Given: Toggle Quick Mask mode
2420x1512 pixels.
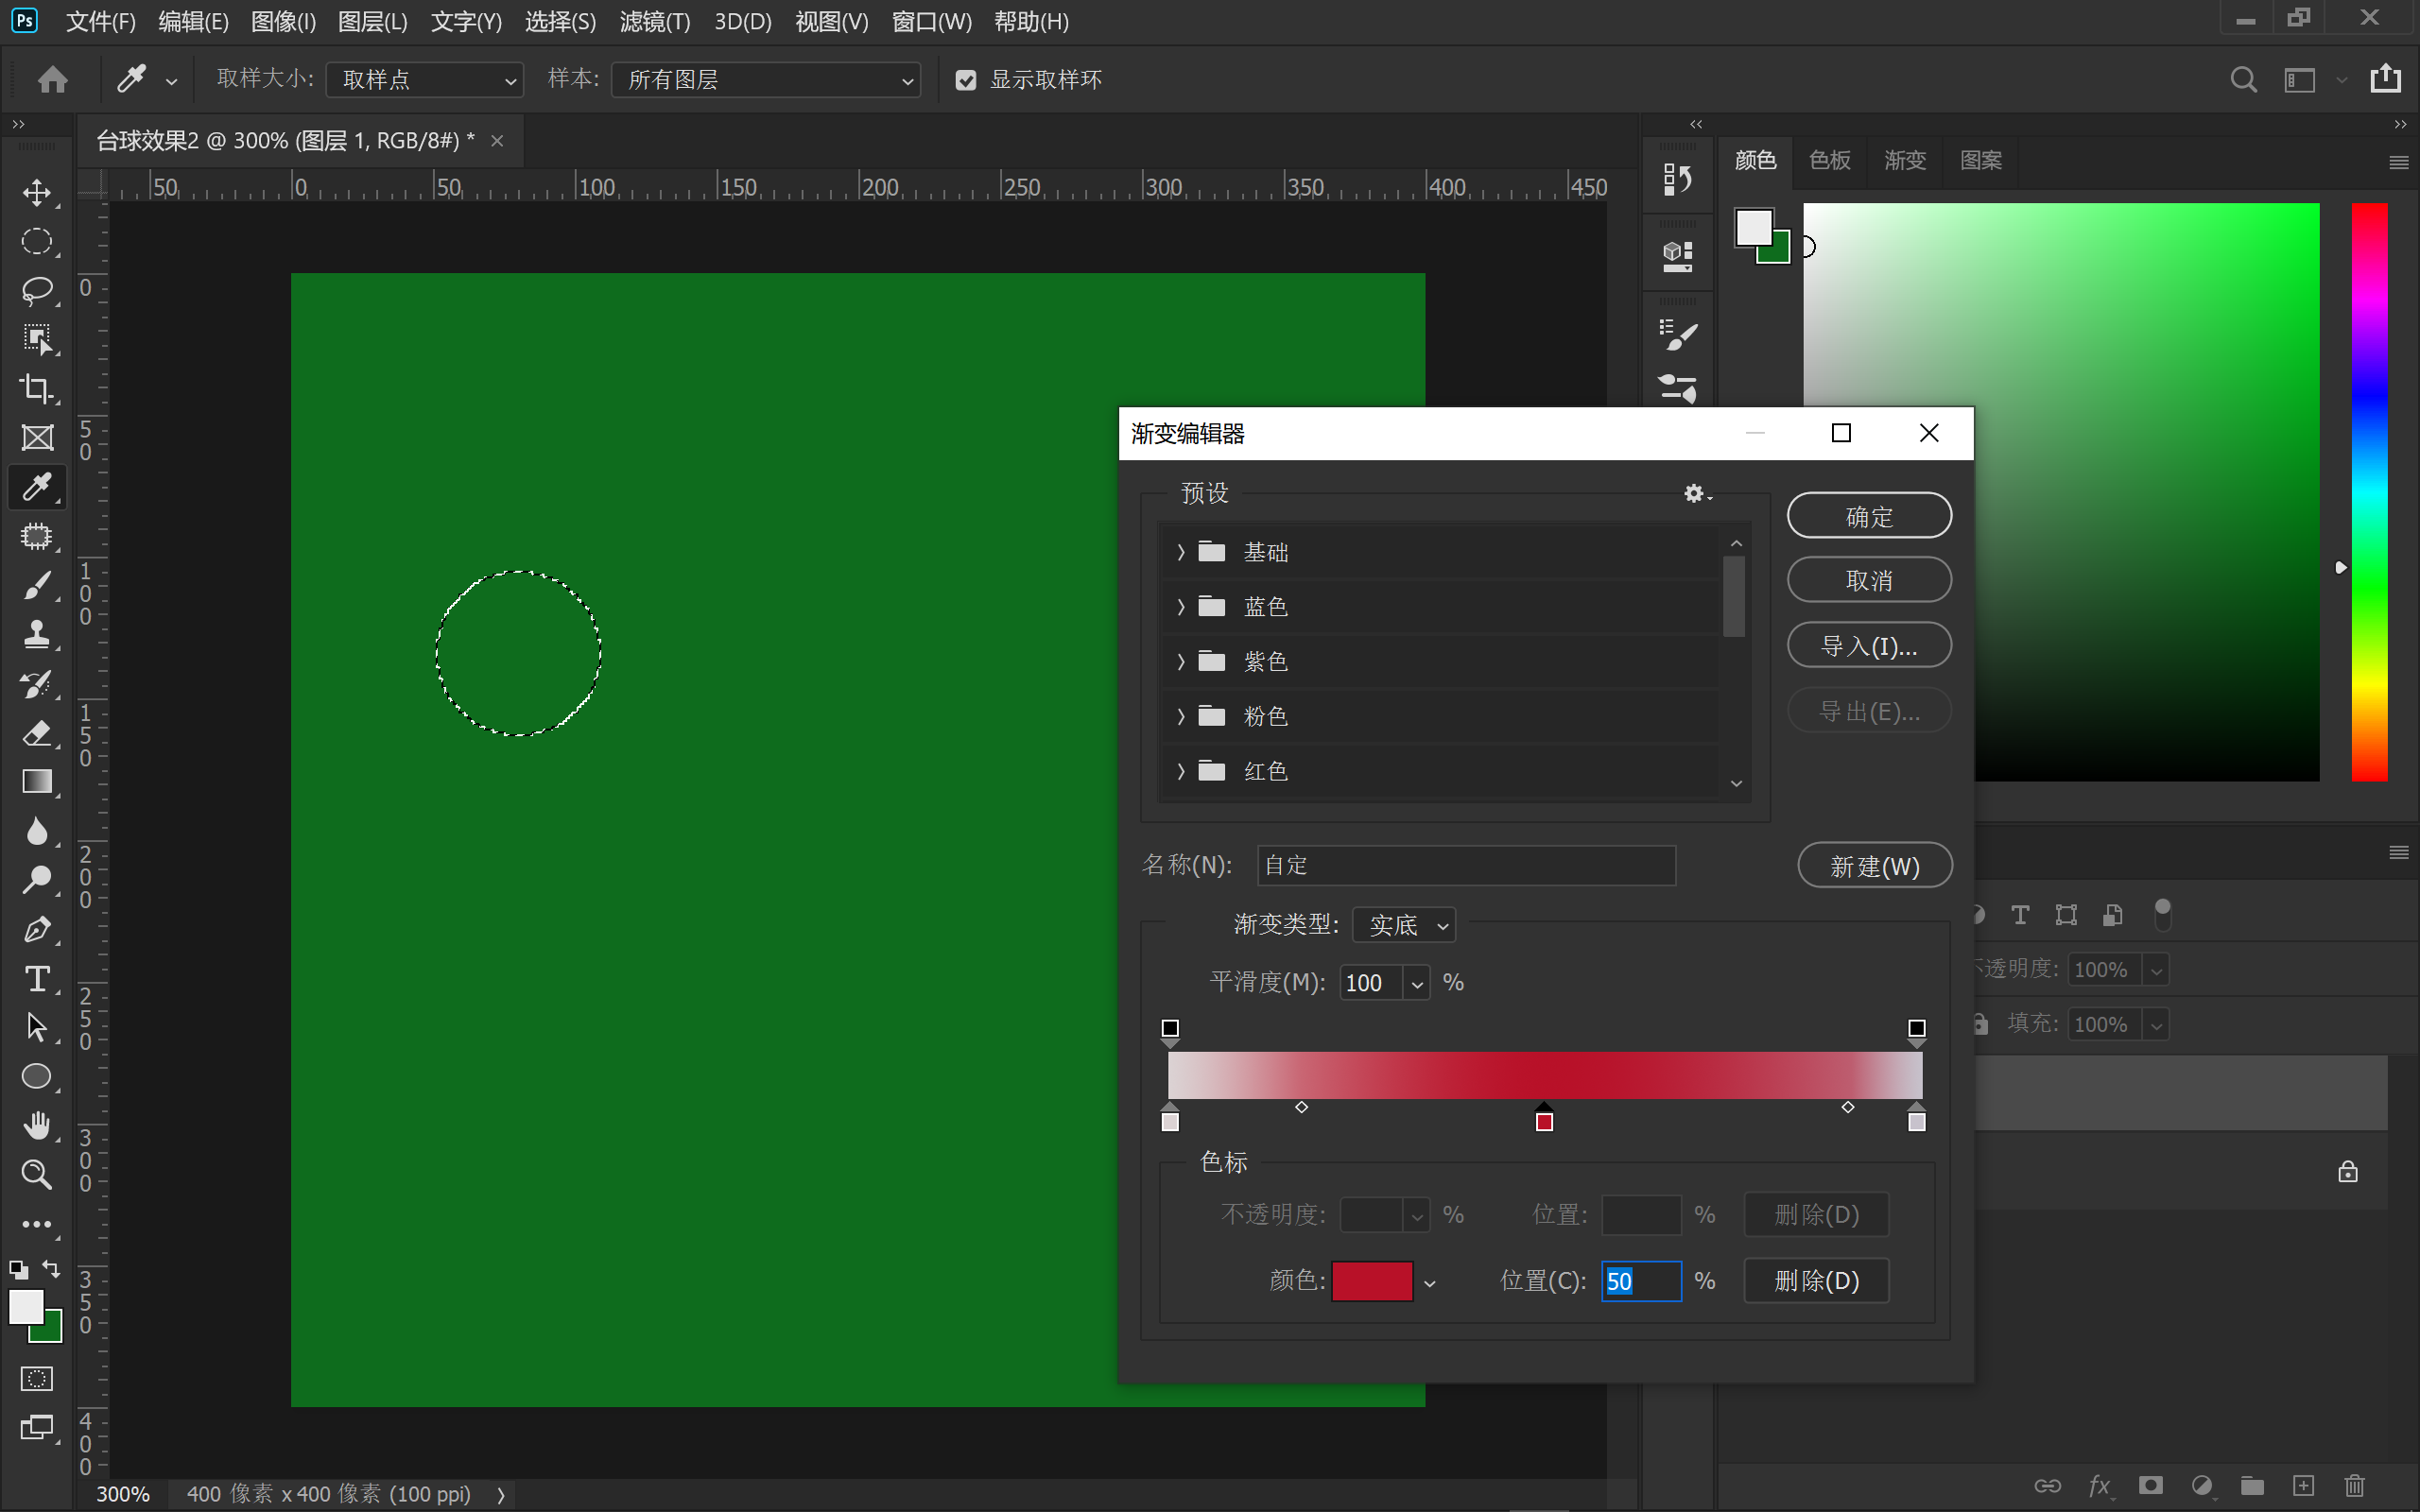Looking at the screenshot, I should click(37, 1380).
